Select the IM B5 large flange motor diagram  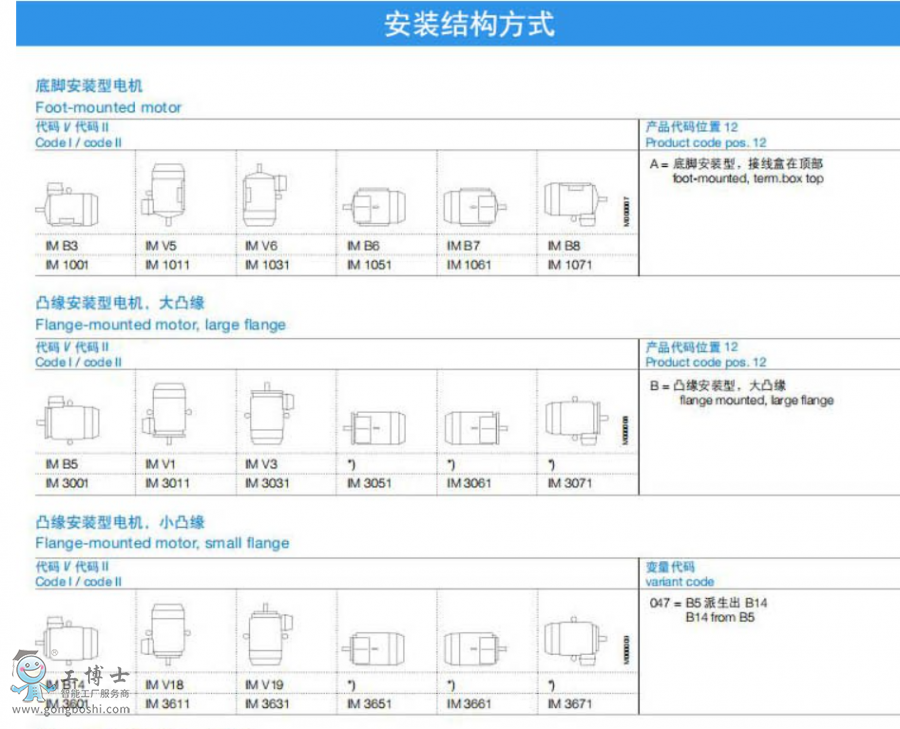click(x=69, y=418)
